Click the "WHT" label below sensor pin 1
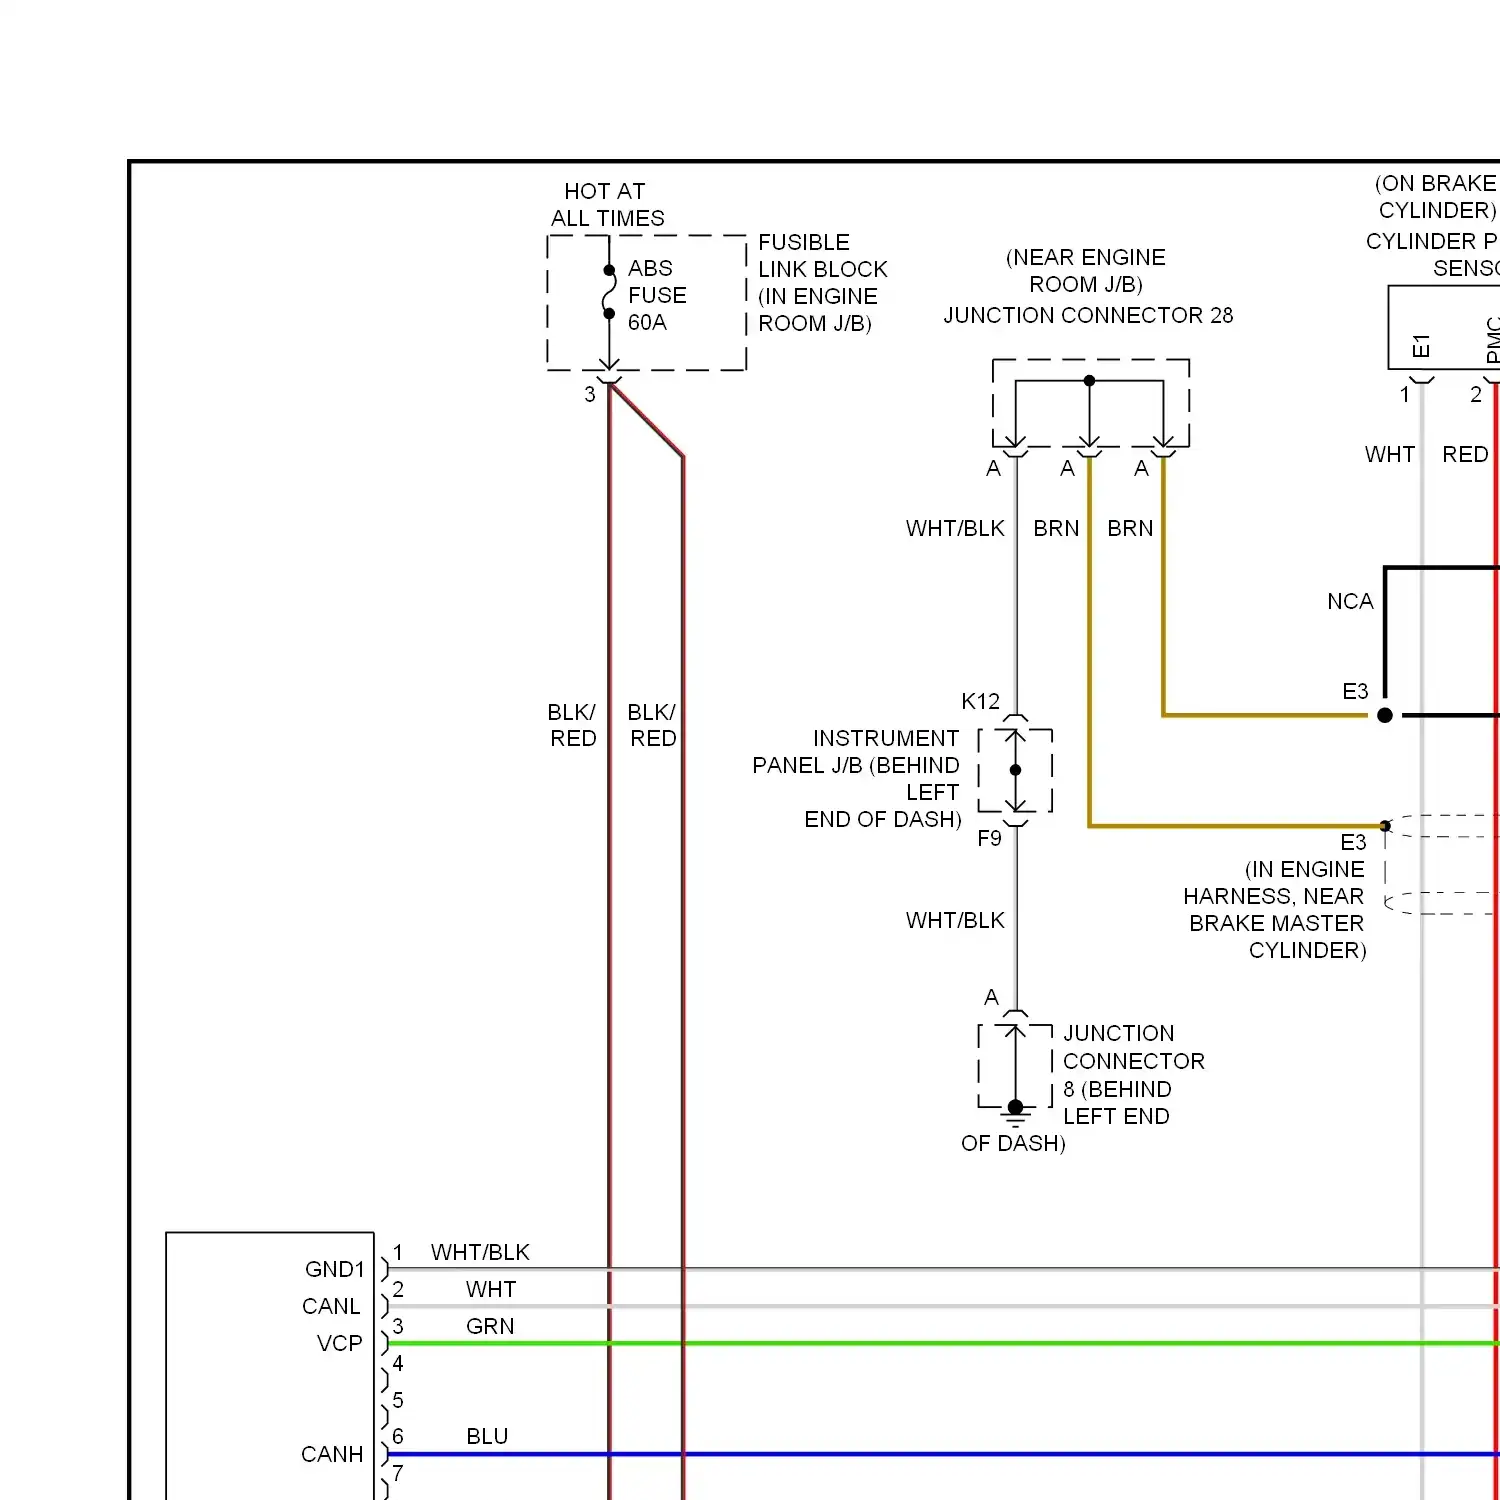Viewport: 1500px width, 1500px height. [x=1390, y=455]
